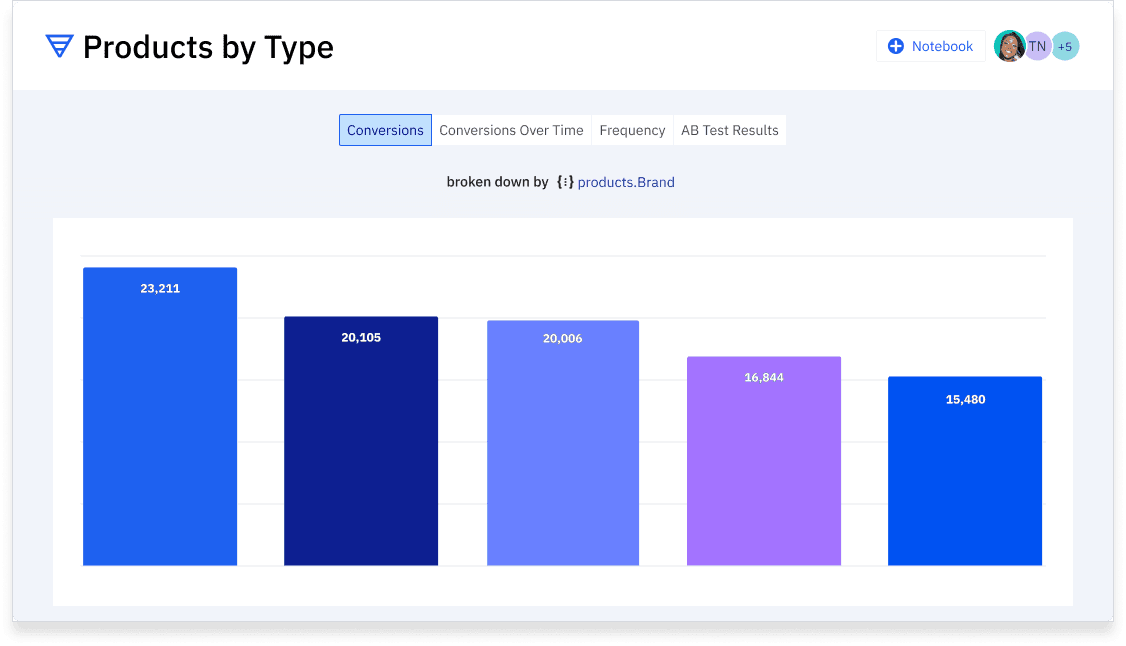The width and height of the screenshot is (1126, 646).
Task: Click the funnel logo beside the title
Action: [60, 46]
